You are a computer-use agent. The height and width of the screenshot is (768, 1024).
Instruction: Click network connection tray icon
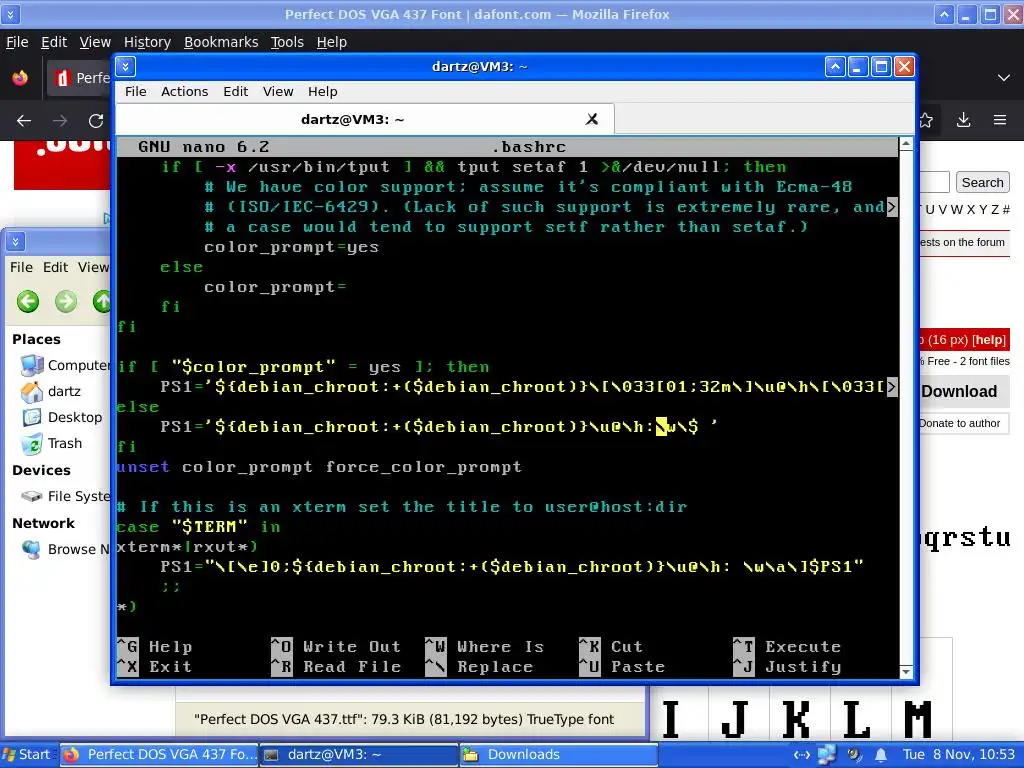click(x=827, y=755)
